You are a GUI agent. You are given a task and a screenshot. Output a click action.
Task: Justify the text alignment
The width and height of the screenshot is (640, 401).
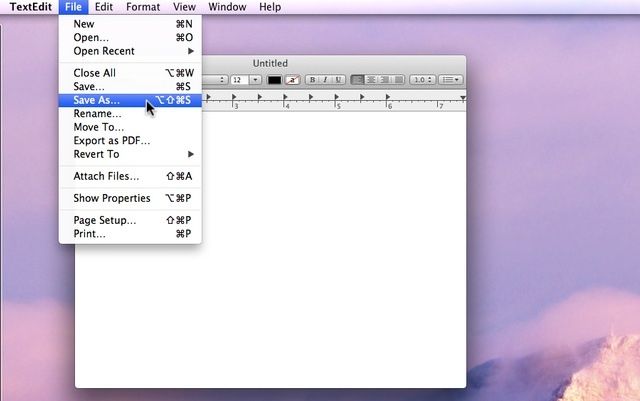coord(398,79)
